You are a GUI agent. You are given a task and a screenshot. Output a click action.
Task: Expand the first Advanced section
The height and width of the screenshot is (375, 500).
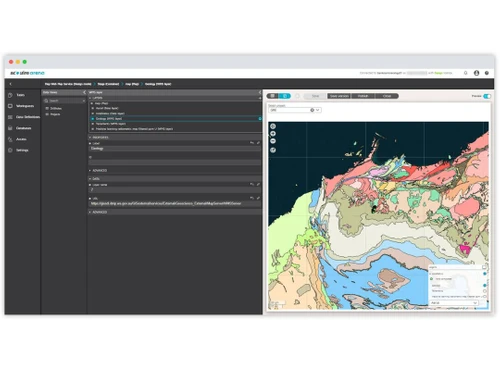pyautogui.click(x=90, y=170)
